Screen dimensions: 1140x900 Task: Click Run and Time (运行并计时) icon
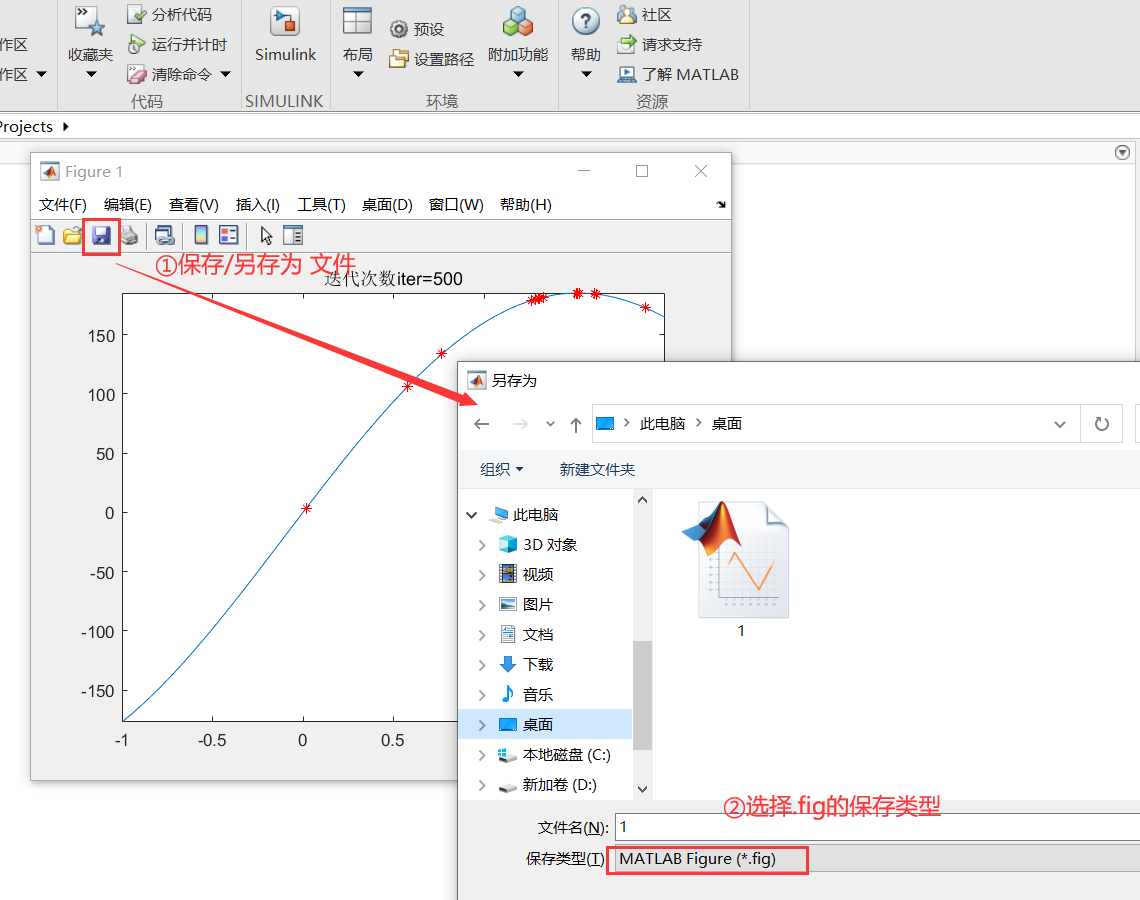(137, 44)
